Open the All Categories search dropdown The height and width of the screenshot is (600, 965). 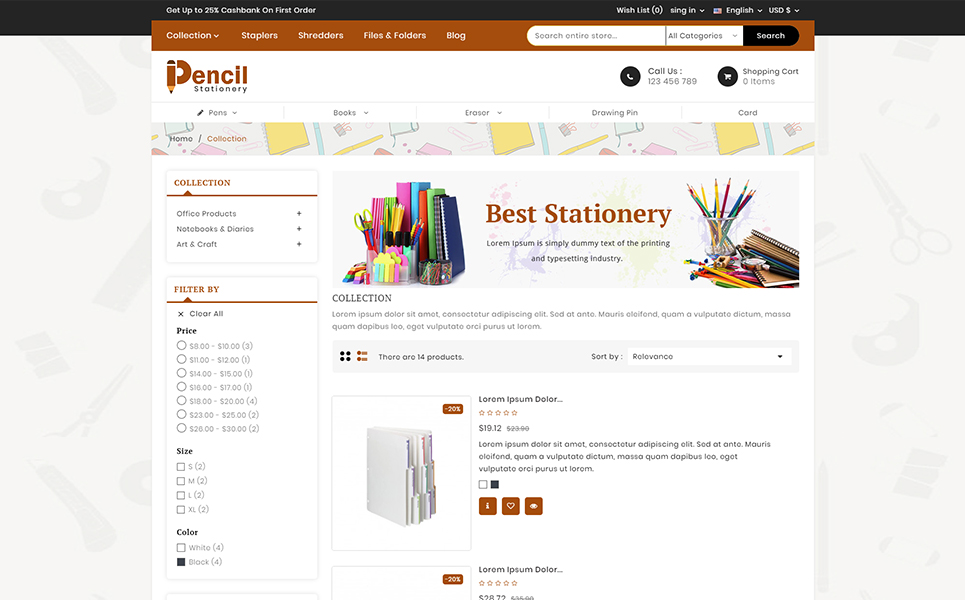tap(704, 36)
